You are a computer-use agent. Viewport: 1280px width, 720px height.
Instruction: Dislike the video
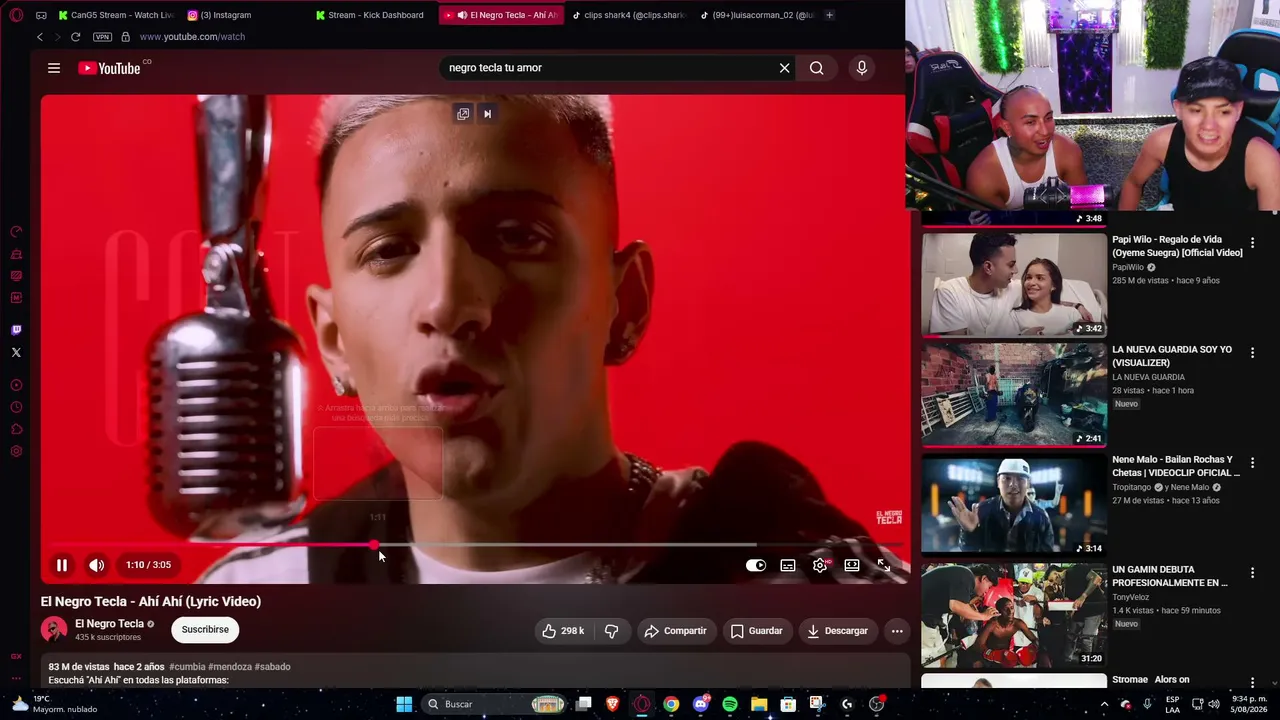612,631
